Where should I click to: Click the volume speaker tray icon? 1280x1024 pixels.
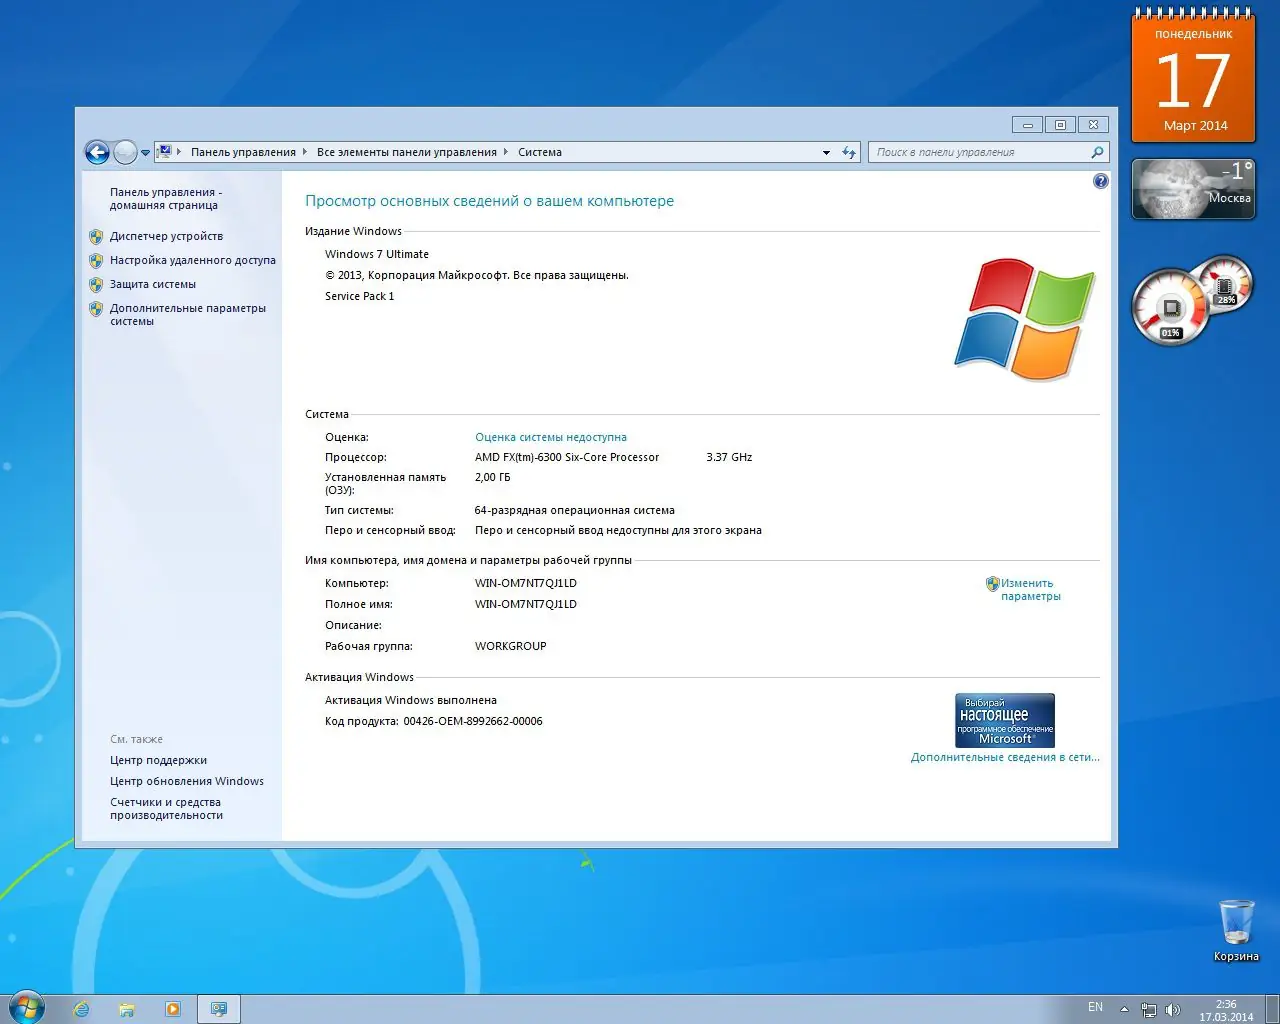pos(1173,1010)
